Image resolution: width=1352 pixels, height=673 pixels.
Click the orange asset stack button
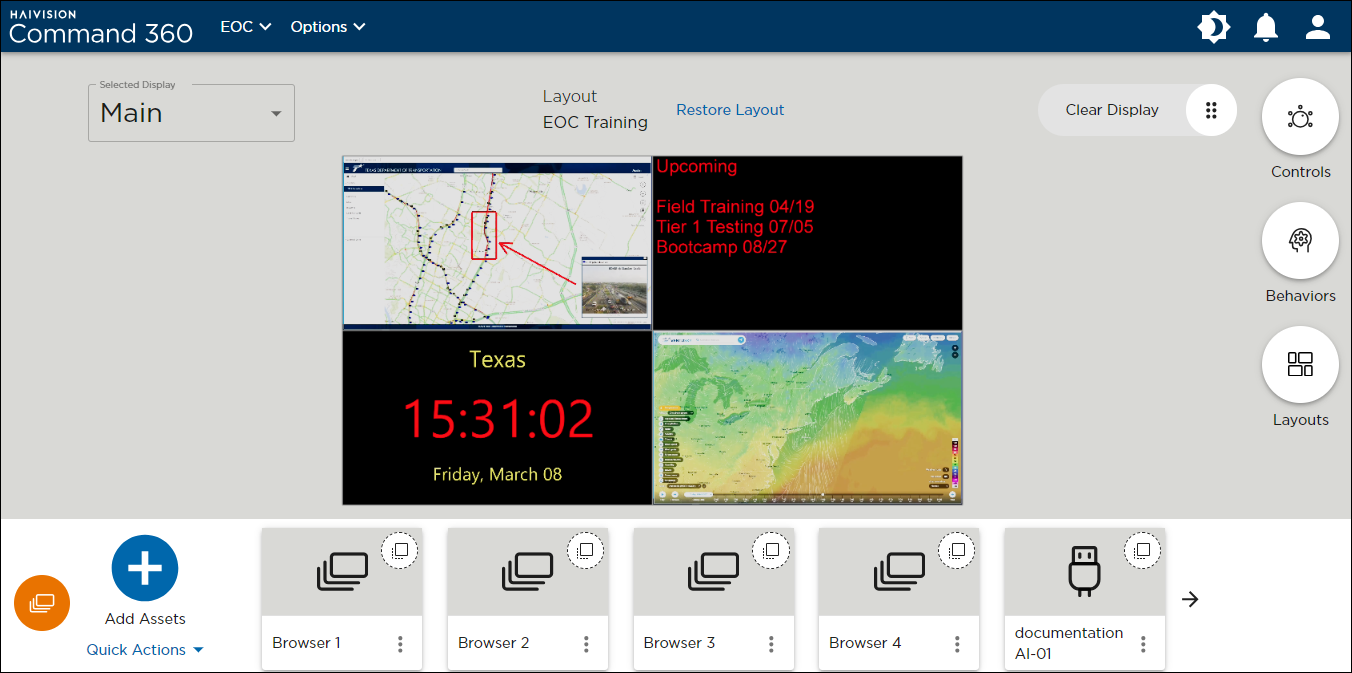click(x=42, y=603)
